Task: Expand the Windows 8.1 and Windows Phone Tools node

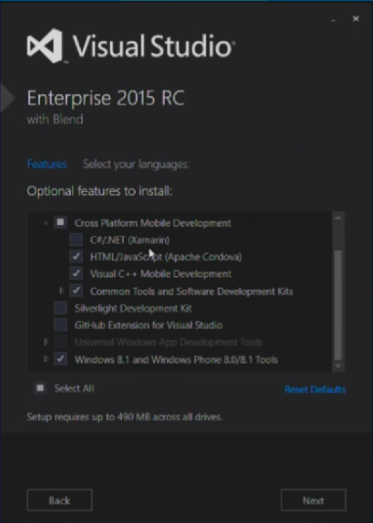Action: click(46, 359)
